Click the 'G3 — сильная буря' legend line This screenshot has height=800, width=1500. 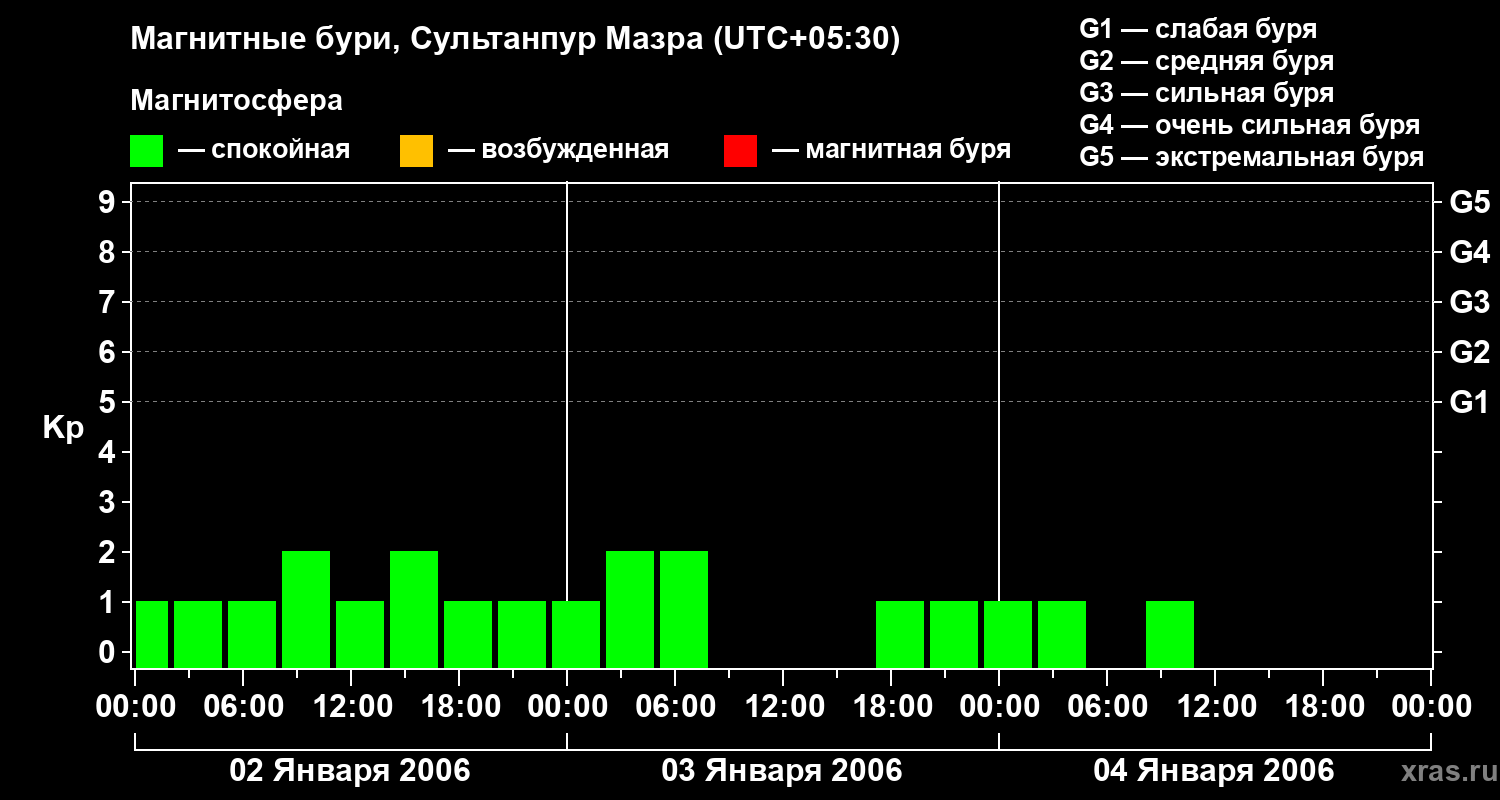(1207, 93)
